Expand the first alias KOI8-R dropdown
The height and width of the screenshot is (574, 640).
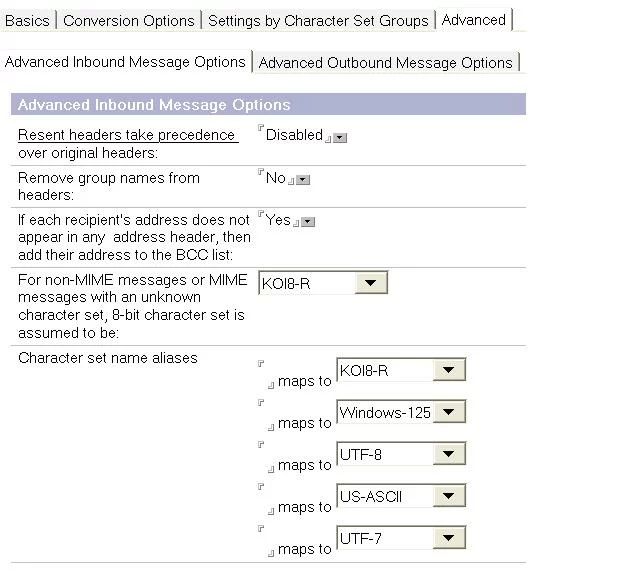tap(449, 371)
